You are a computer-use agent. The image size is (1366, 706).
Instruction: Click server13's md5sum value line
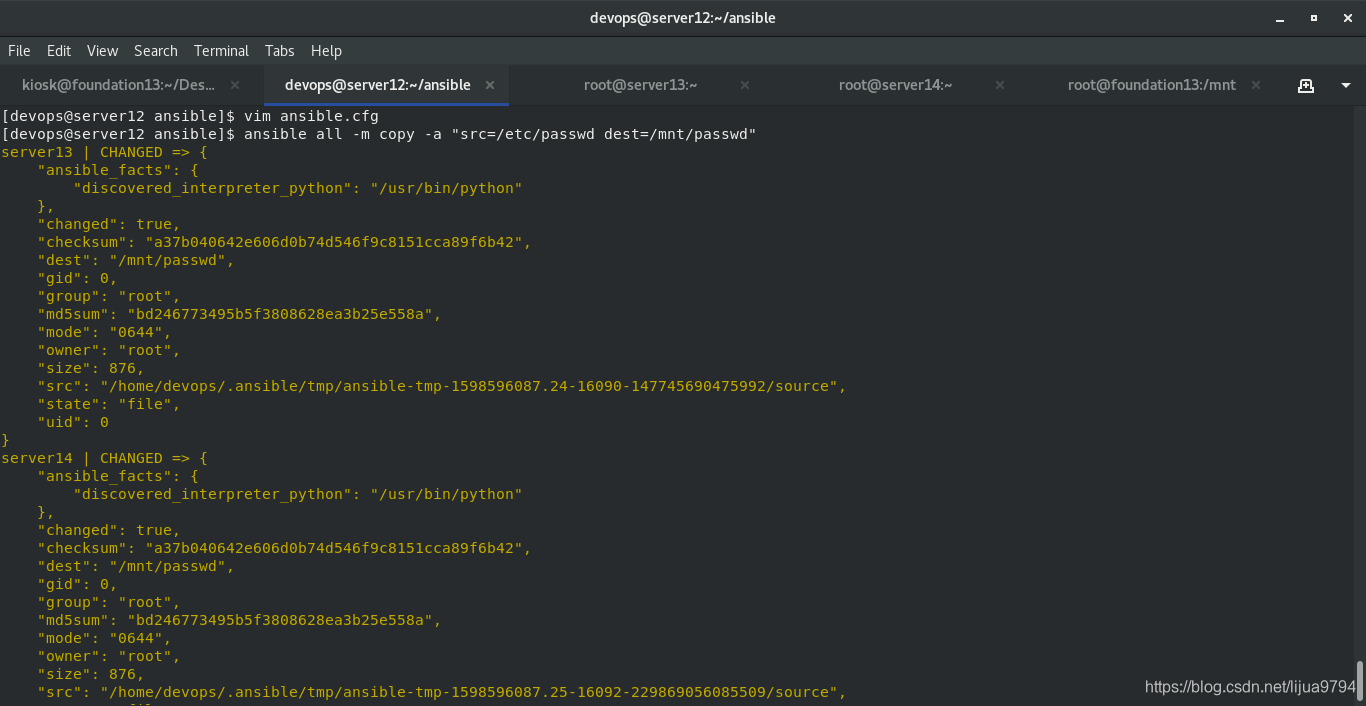point(239,314)
